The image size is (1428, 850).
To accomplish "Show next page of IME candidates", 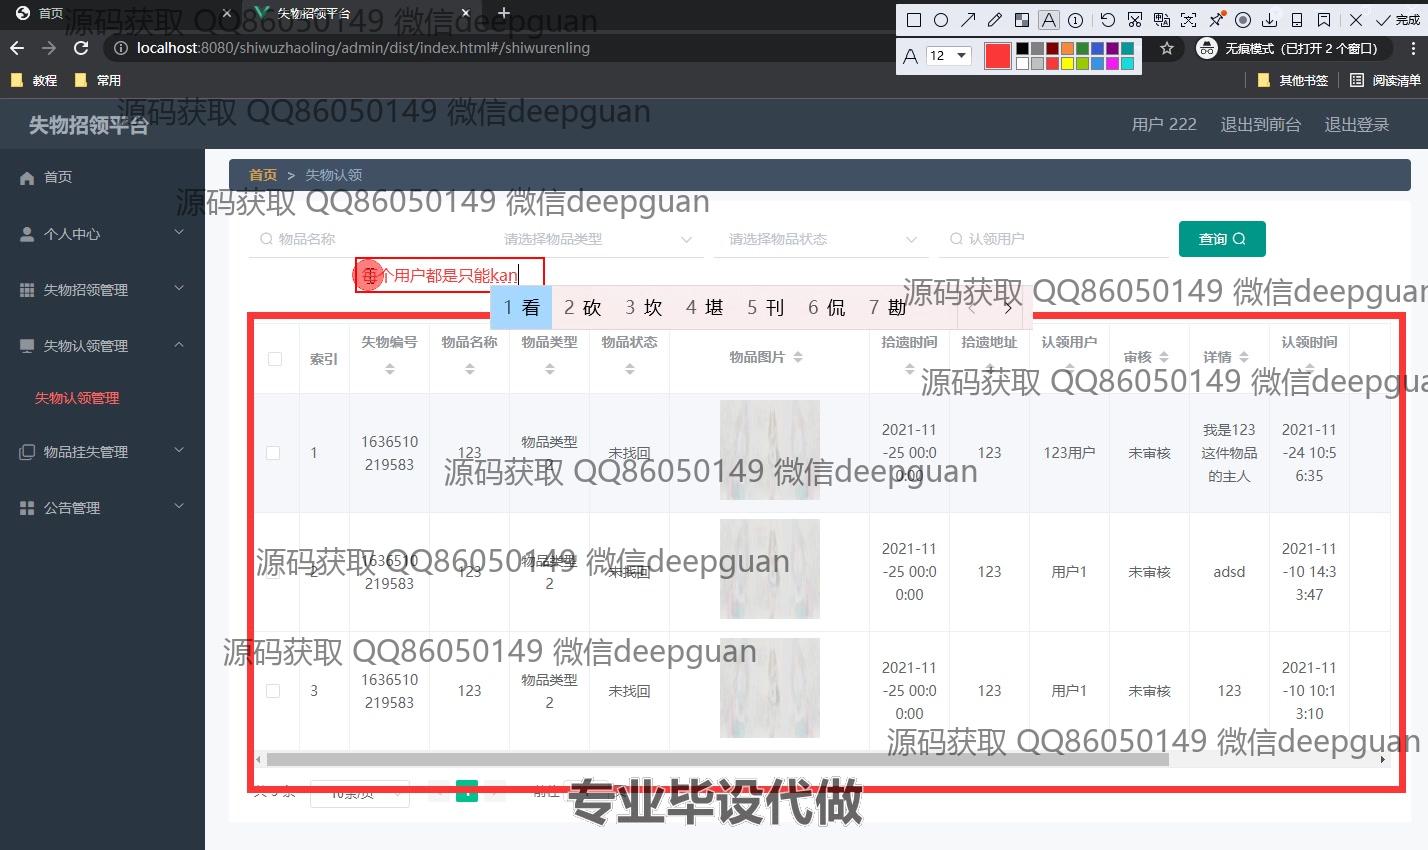I will (x=1008, y=308).
